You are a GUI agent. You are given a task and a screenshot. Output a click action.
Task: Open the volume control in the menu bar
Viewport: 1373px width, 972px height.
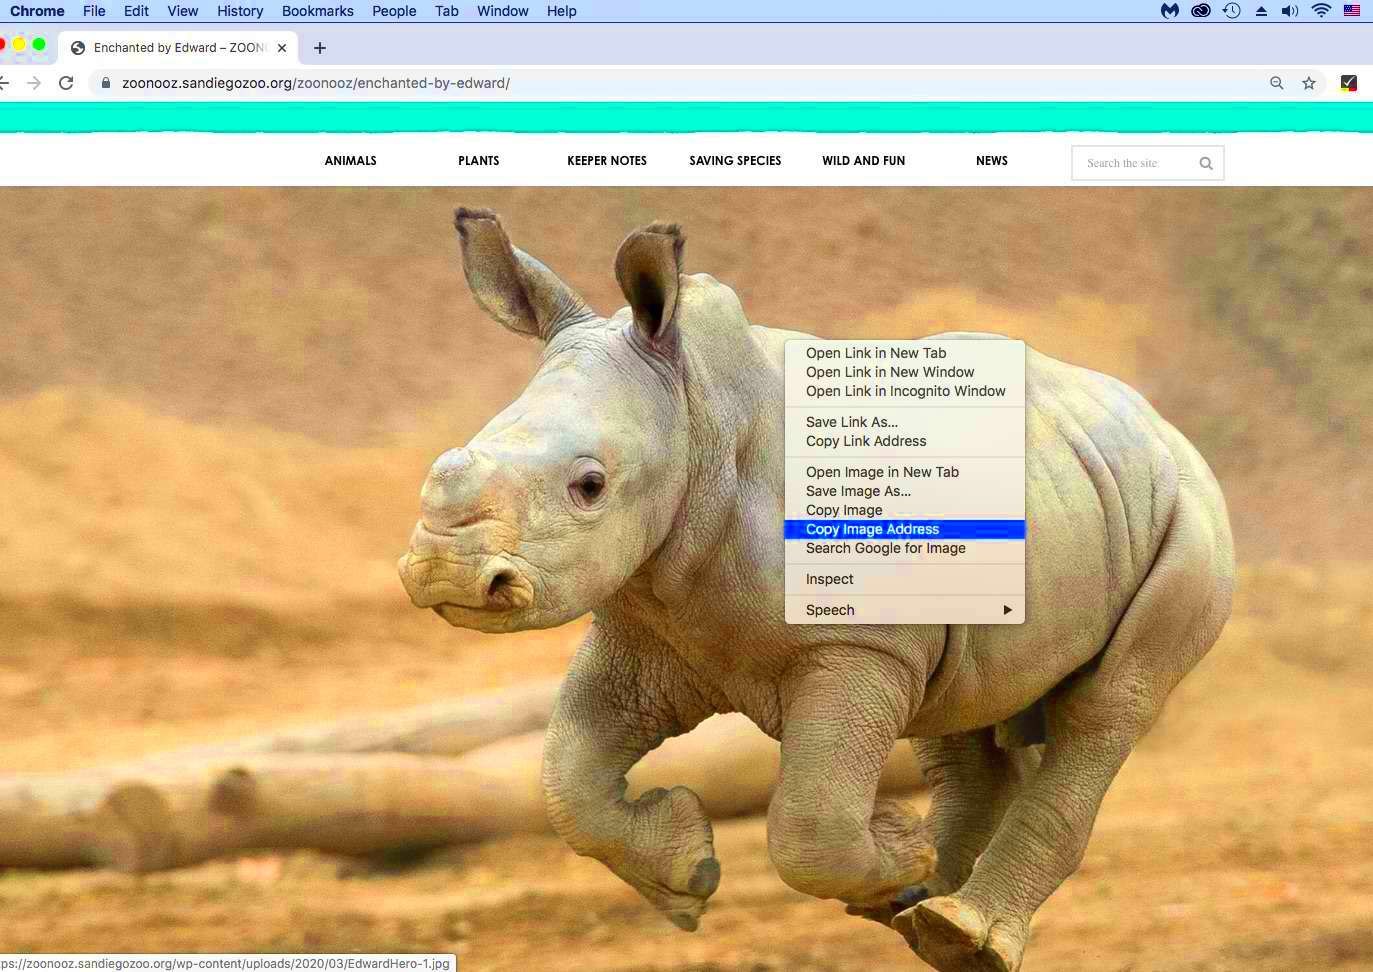click(1290, 11)
